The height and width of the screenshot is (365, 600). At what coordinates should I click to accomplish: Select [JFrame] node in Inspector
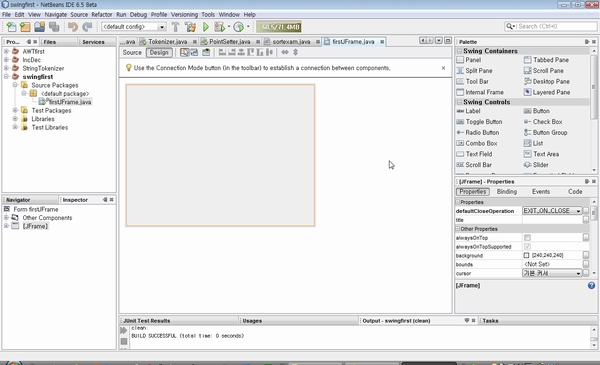pyautogui.click(x=35, y=226)
